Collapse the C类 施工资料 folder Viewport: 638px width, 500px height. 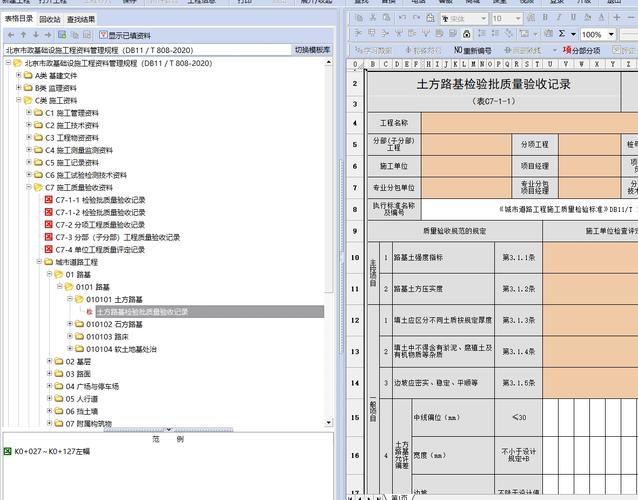(18, 100)
